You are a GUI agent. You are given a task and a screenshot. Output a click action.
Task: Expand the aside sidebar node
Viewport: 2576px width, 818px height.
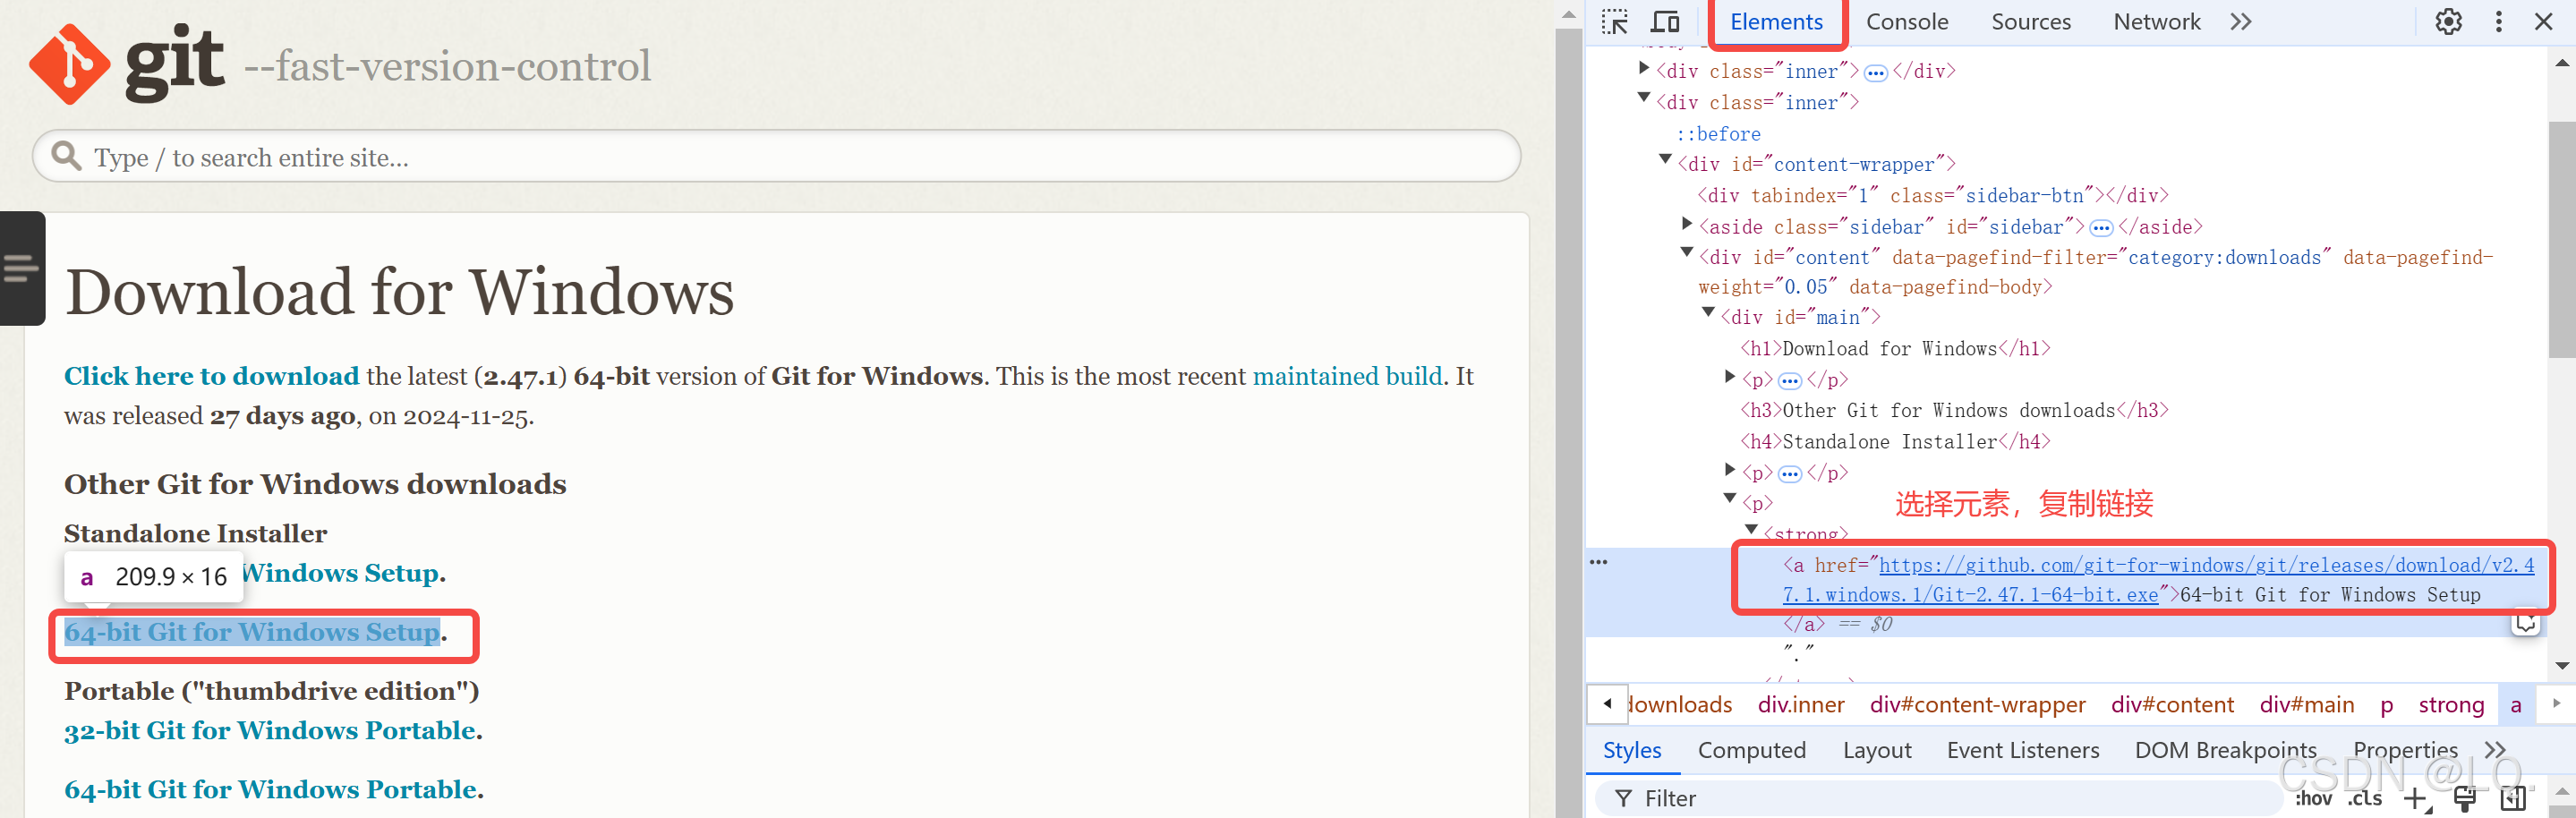pyautogui.click(x=1687, y=224)
